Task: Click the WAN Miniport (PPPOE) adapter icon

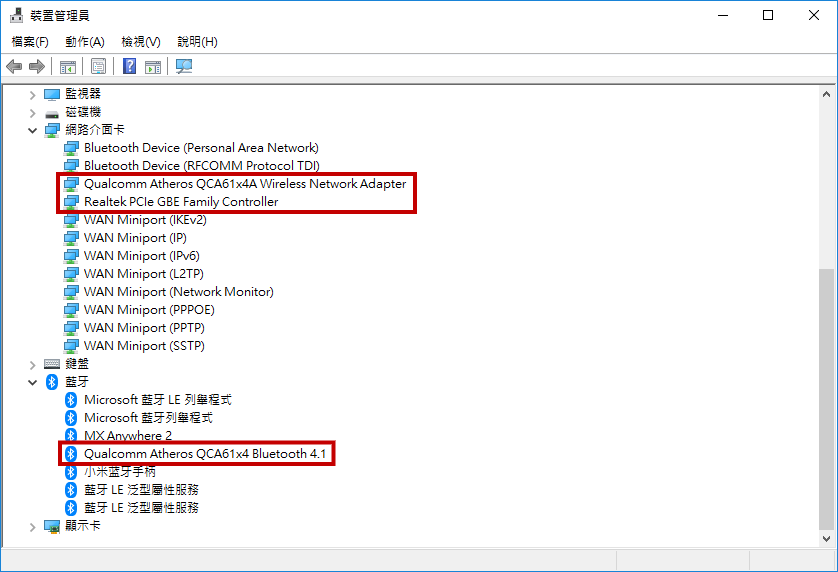Action: coord(71,310)
